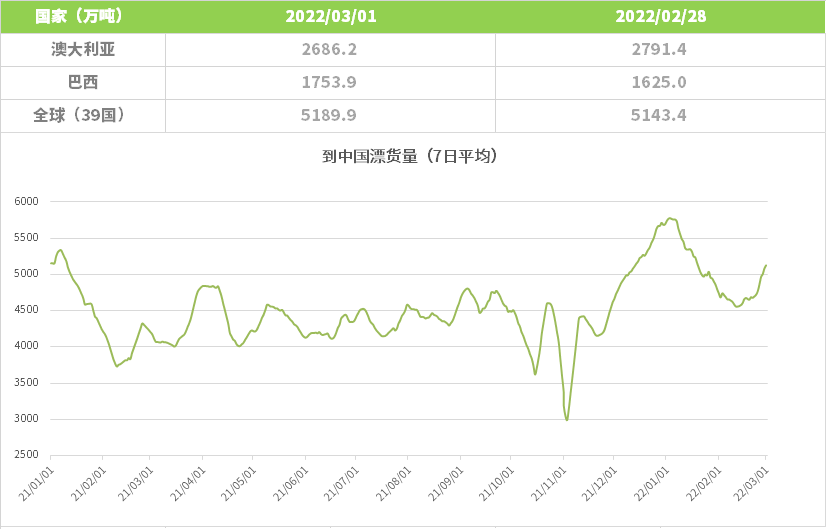Select the 澳大利亚 row label

click(83, 50)
